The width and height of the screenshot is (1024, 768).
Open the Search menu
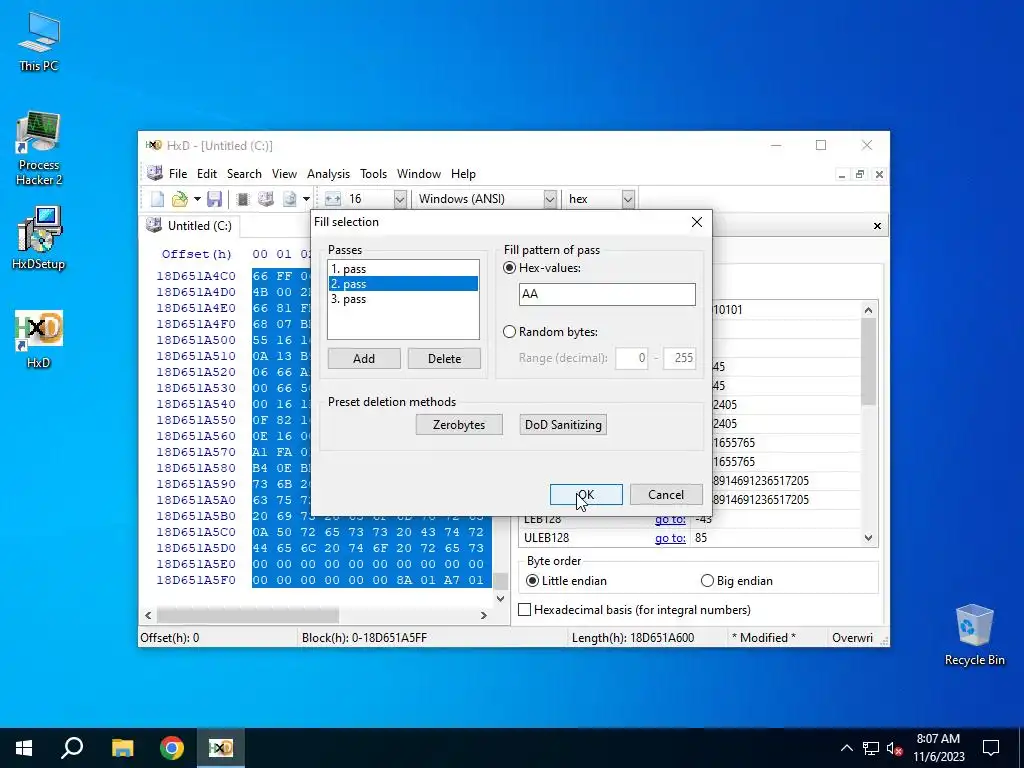point(244,174)
